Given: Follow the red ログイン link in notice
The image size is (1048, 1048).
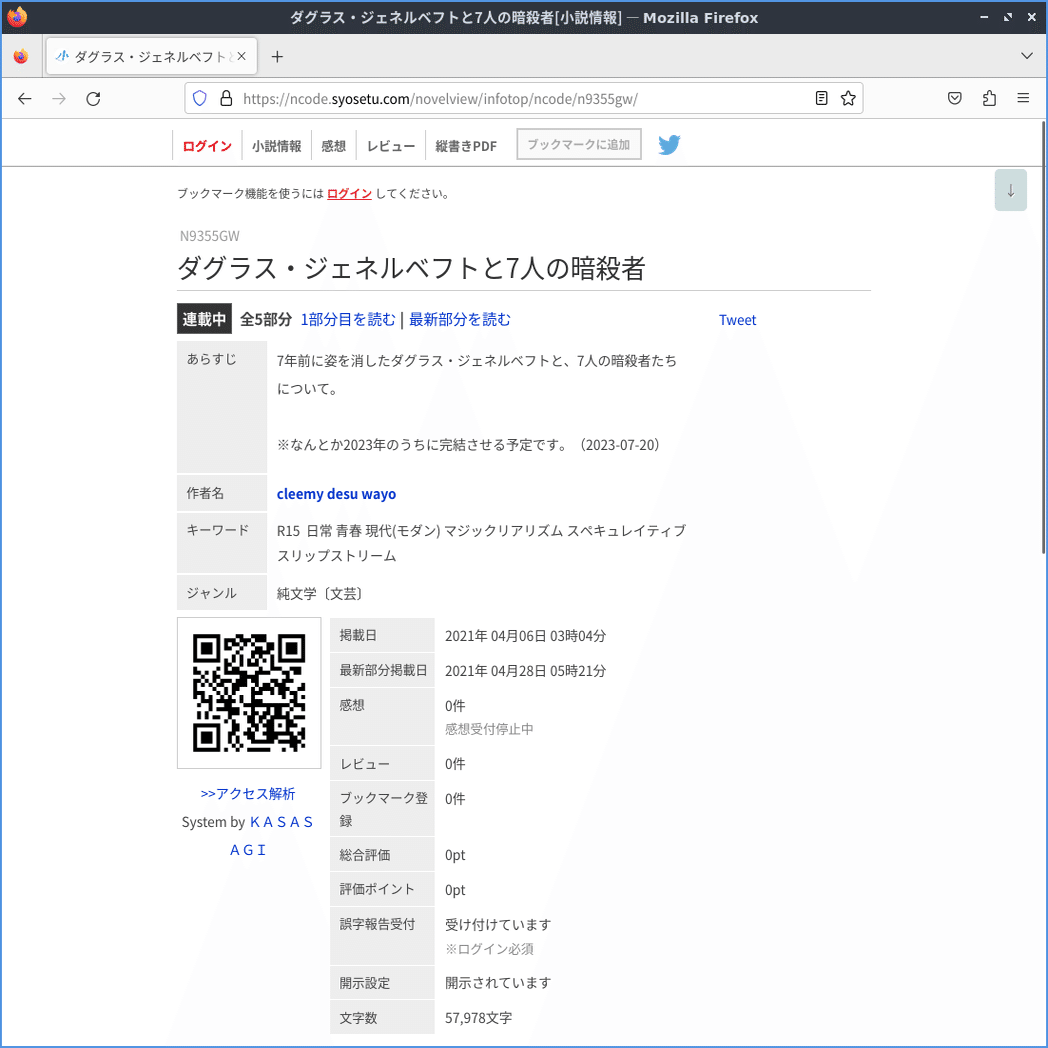Looking at the screenshot, I should 349,194.
